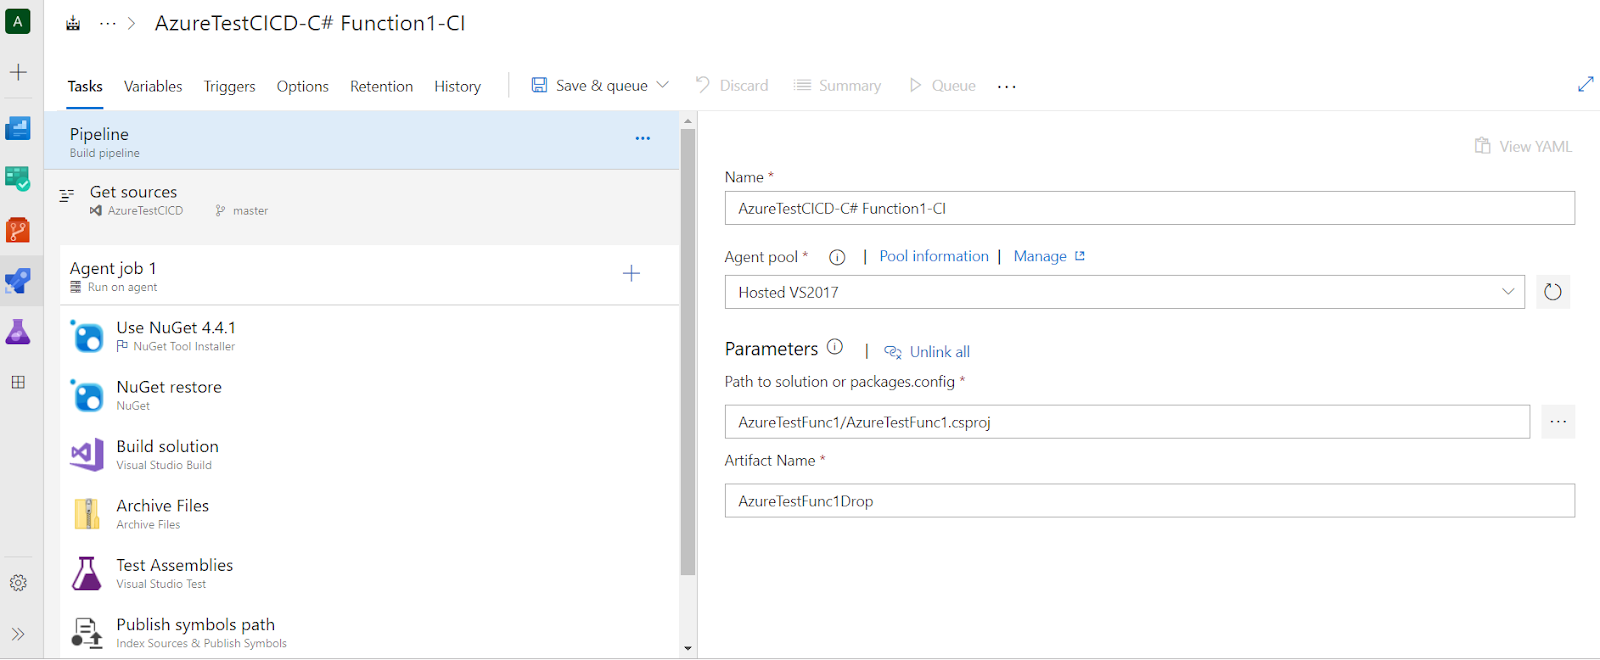Switch to the Tasks tab
Screen dimensions: 1600x660
[x=85, y=86]
